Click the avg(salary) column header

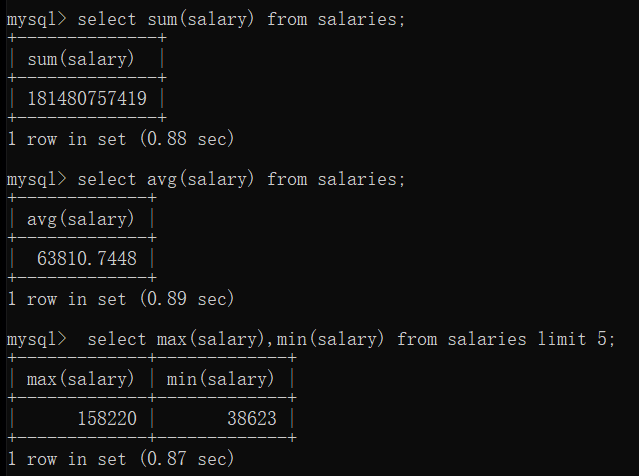(81, 219)
